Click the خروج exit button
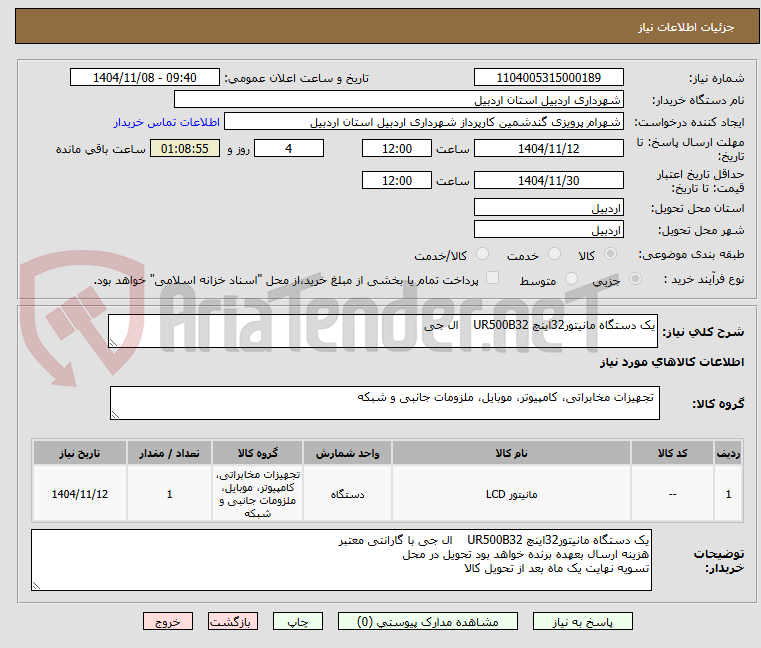 168,621
